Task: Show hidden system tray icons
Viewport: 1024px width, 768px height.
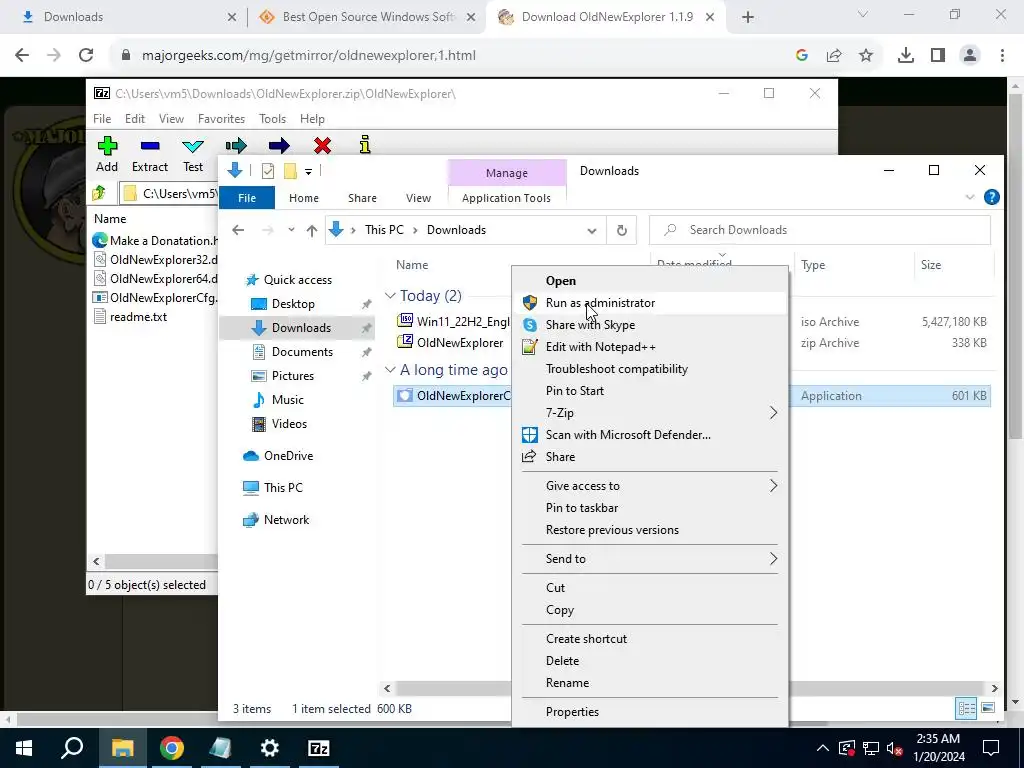Action: [823, 748]
